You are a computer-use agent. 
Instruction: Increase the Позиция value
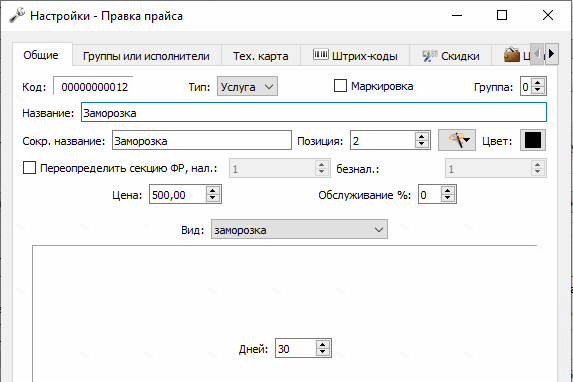(x=422, y=136)
